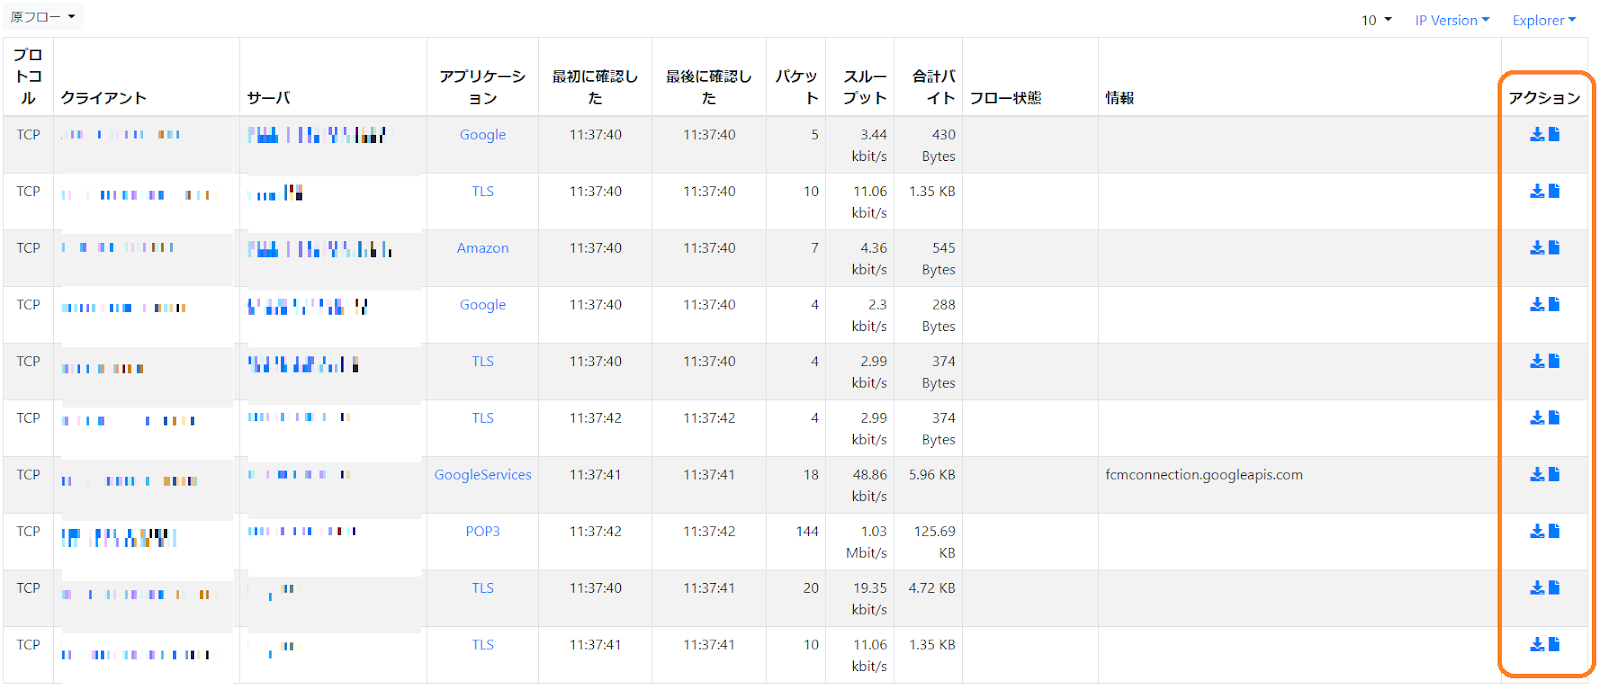Screen dimensions: 1600x690
Task: Click the file icon in the Amazon row
Action: point(1554,248)
